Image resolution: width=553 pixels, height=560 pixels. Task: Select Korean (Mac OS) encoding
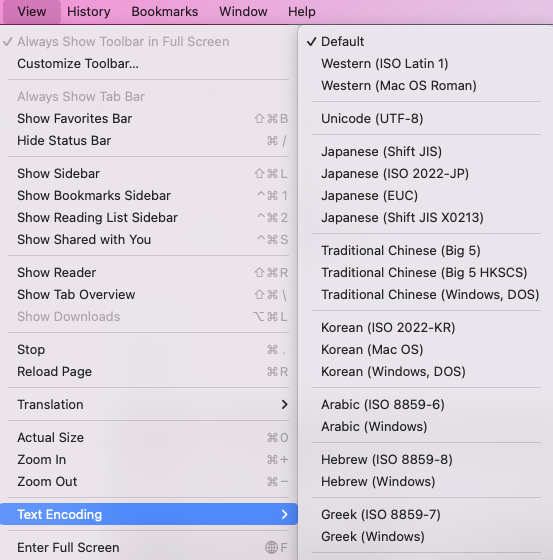425,350
